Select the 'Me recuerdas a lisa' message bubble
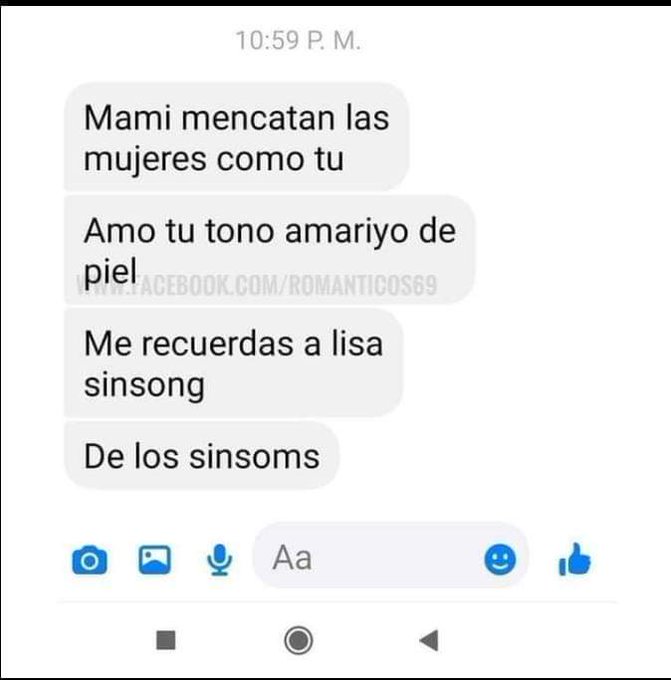 coord(233,363)
